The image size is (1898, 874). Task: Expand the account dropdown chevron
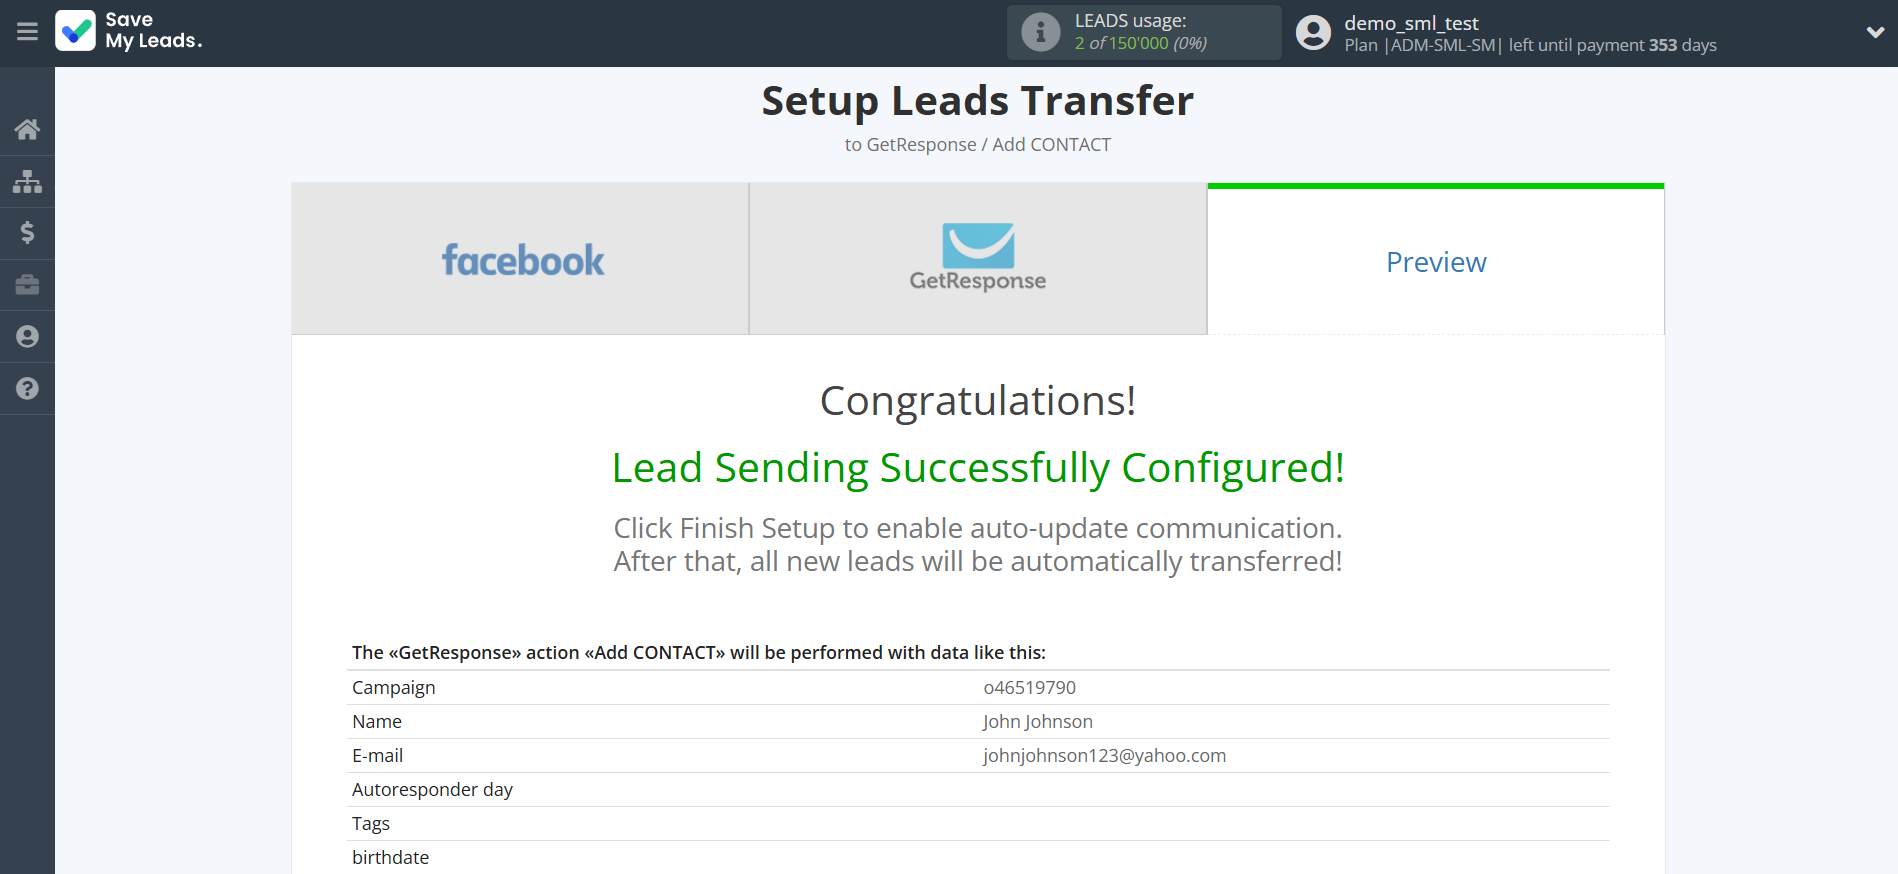pyautogui.click(x=1875, y=32)
